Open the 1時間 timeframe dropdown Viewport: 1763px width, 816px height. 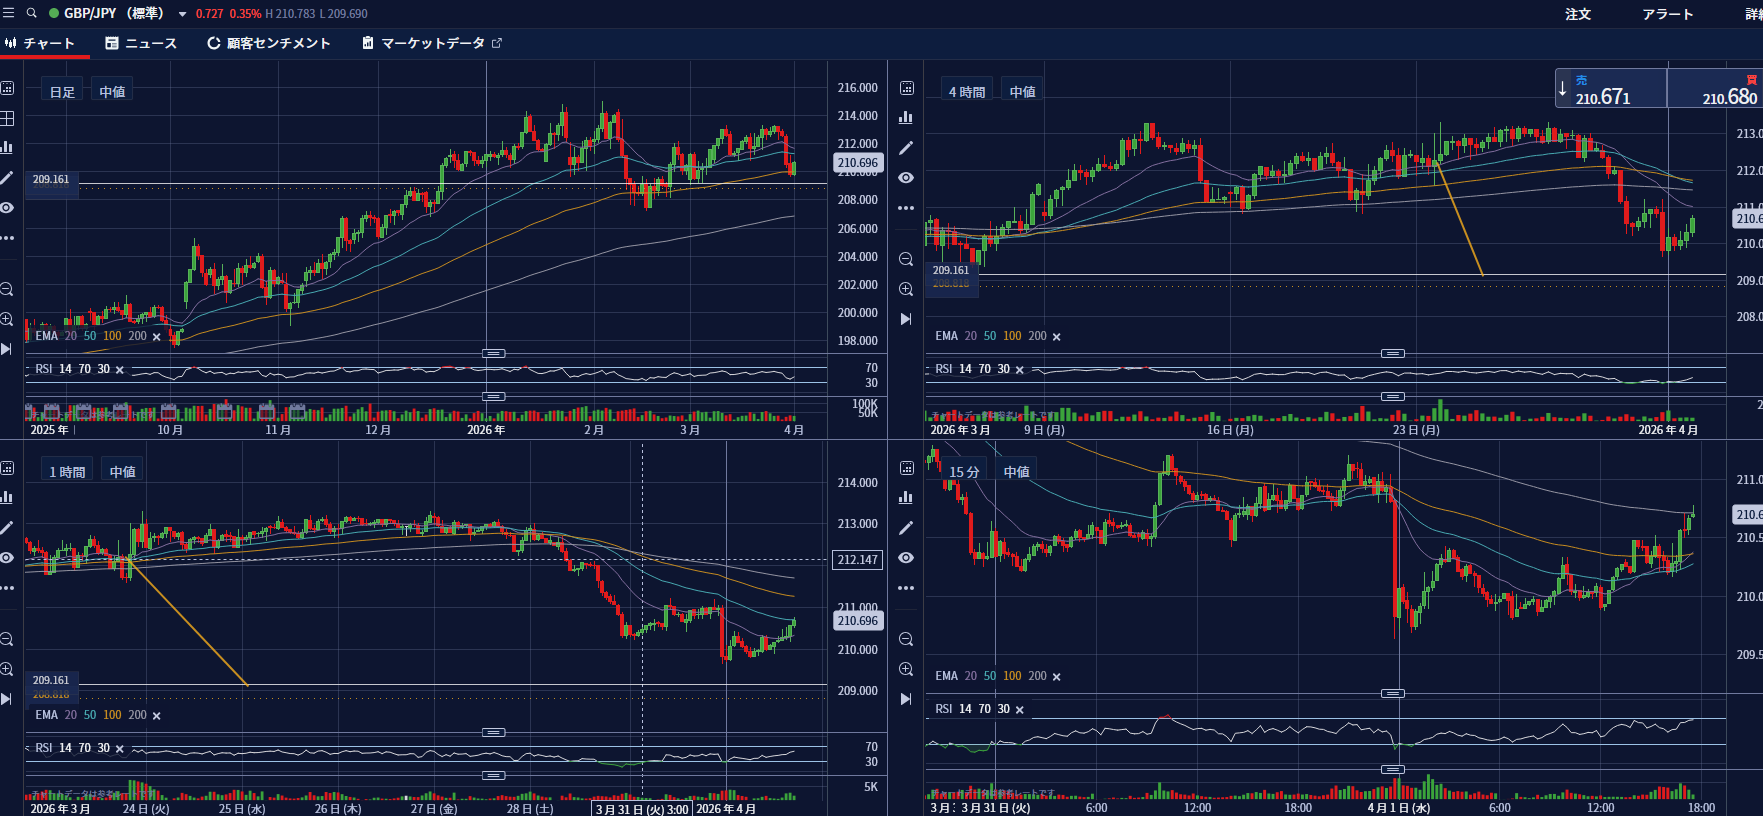coord(67,471)
